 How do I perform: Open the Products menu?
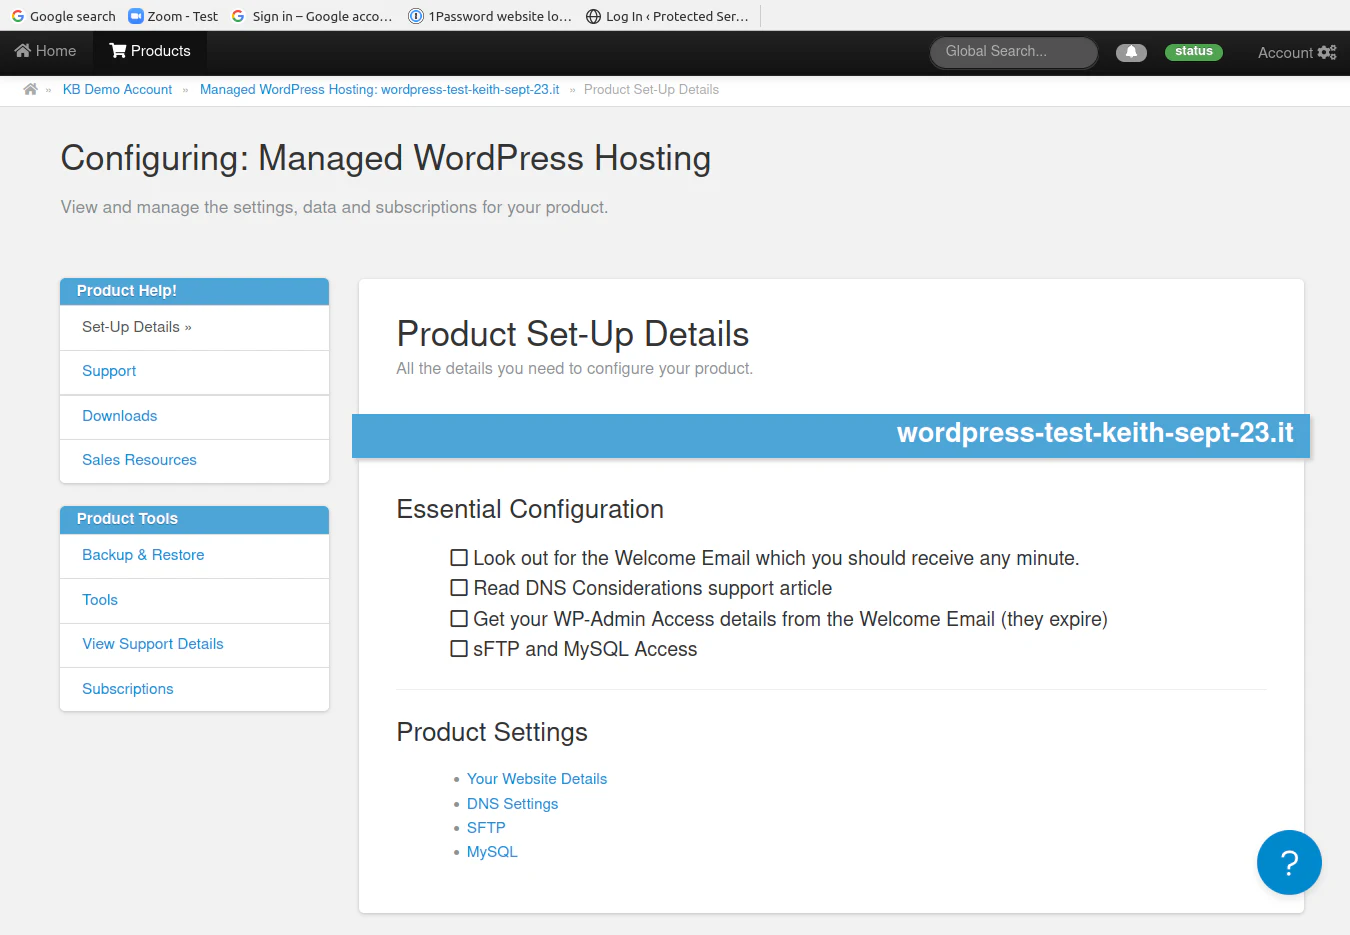pyautogui.click(x=150, y=51)
